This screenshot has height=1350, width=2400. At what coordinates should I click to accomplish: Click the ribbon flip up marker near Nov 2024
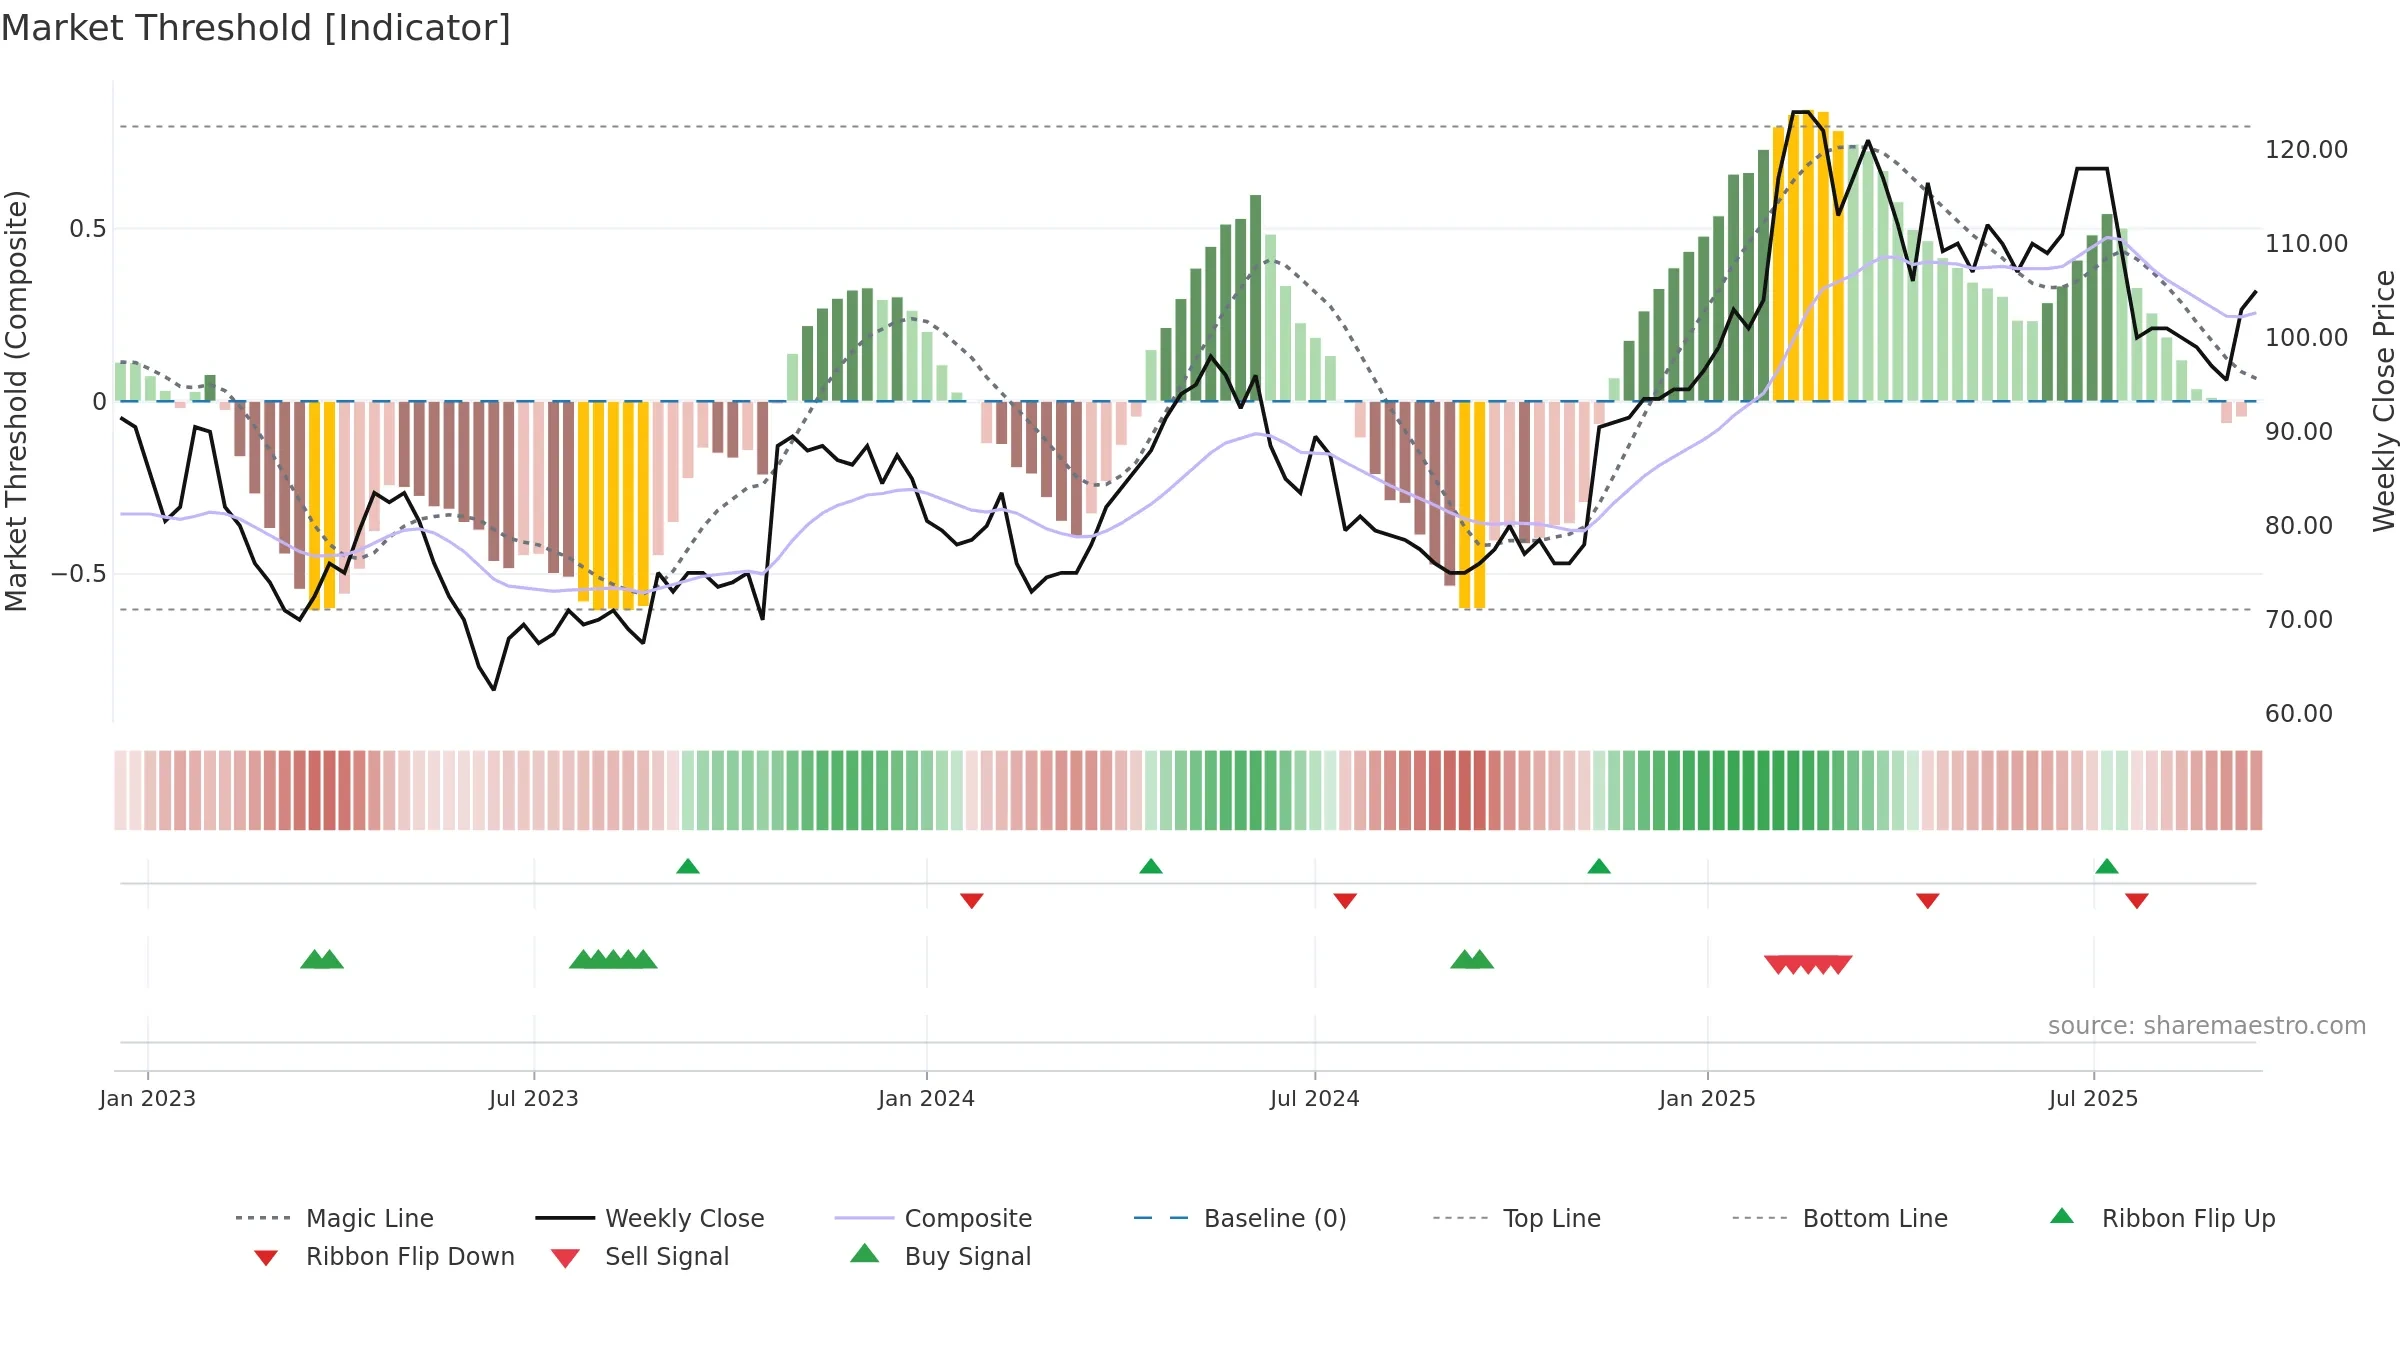pyautogui.click(x=1599, y=866)
